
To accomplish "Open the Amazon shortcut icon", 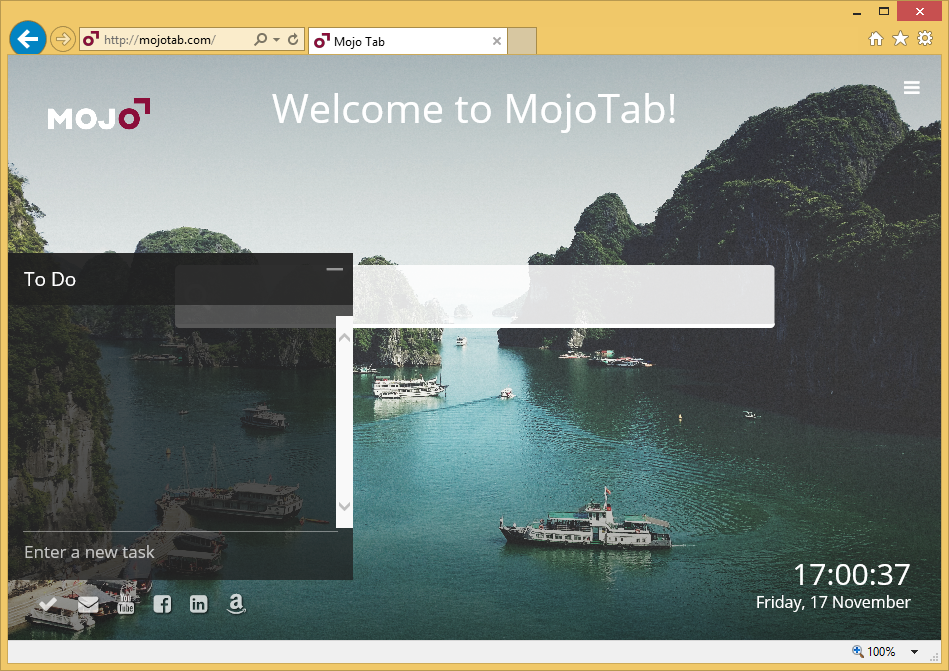I will (x=236, y=604).
